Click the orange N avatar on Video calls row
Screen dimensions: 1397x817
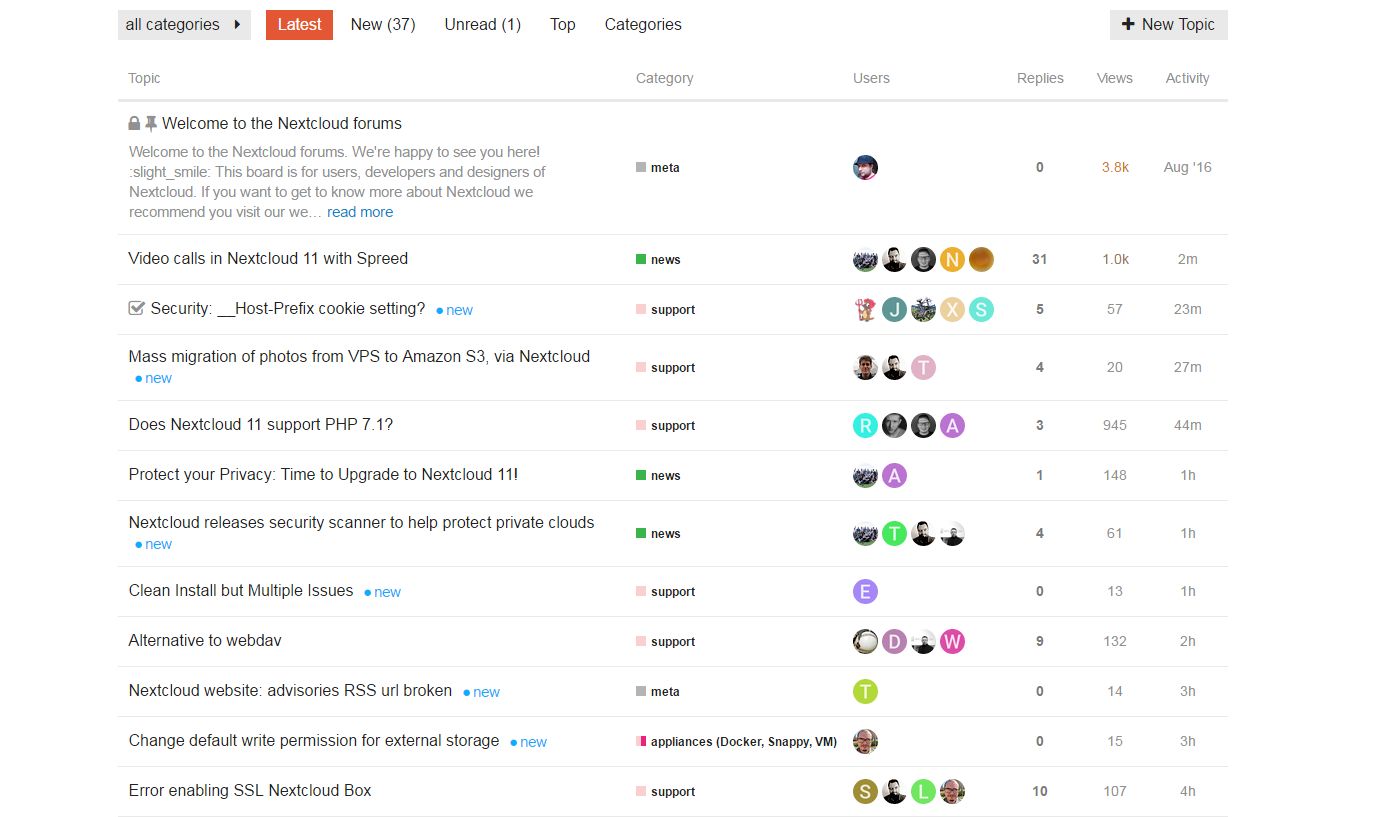tap(952, 260)
